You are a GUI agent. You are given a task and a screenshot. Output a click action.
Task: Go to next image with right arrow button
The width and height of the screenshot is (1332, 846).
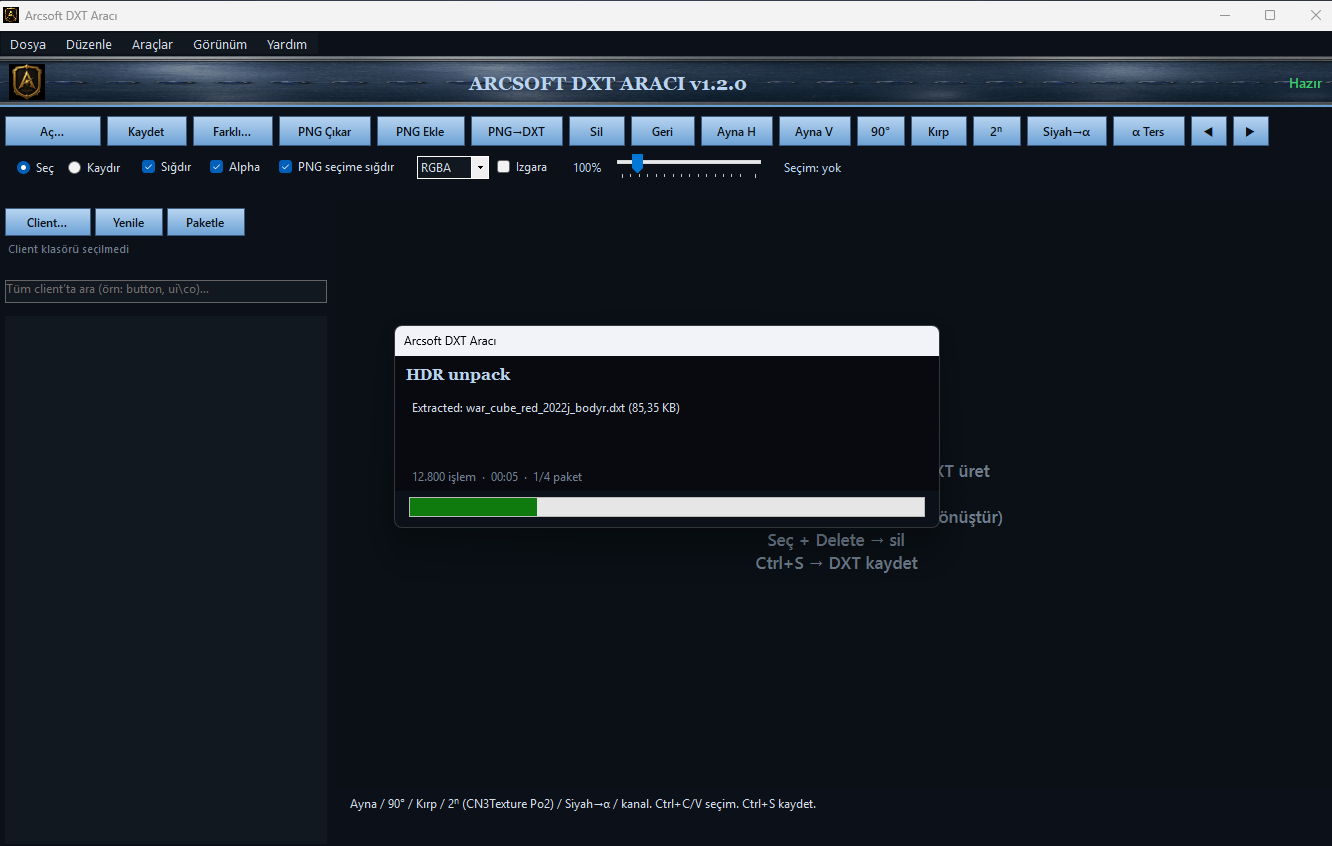(x=1251, y=131)
